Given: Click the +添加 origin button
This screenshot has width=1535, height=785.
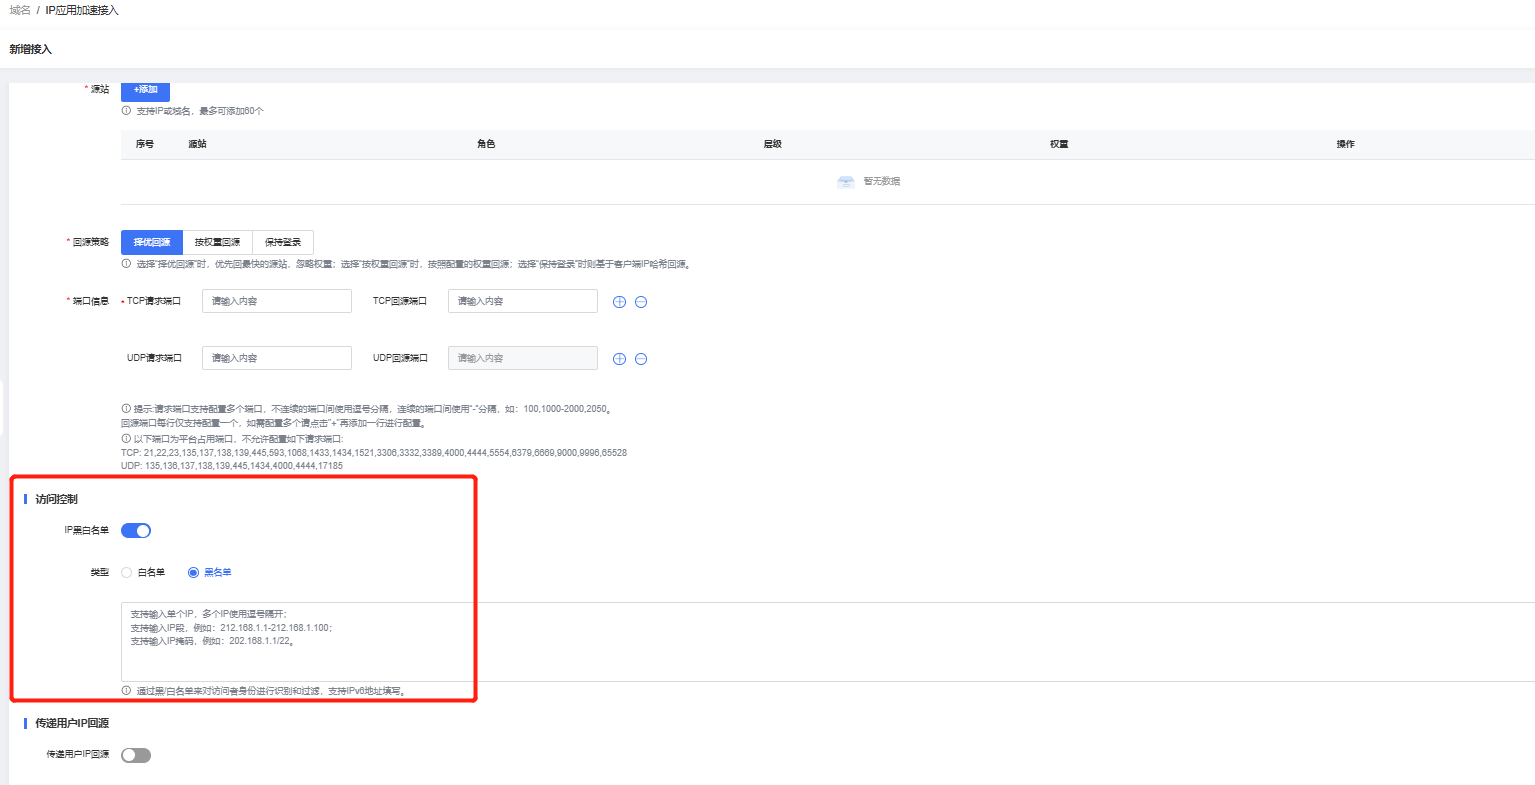Looking at the screenshot, I should (x=146, y=90).
